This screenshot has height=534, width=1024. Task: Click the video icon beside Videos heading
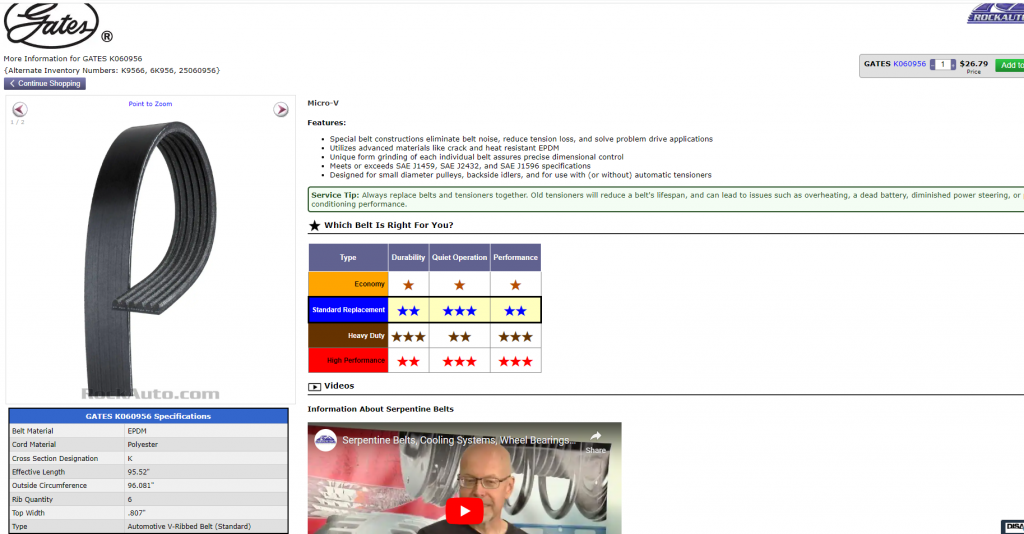pyautogui.click(x=314, y=386)
